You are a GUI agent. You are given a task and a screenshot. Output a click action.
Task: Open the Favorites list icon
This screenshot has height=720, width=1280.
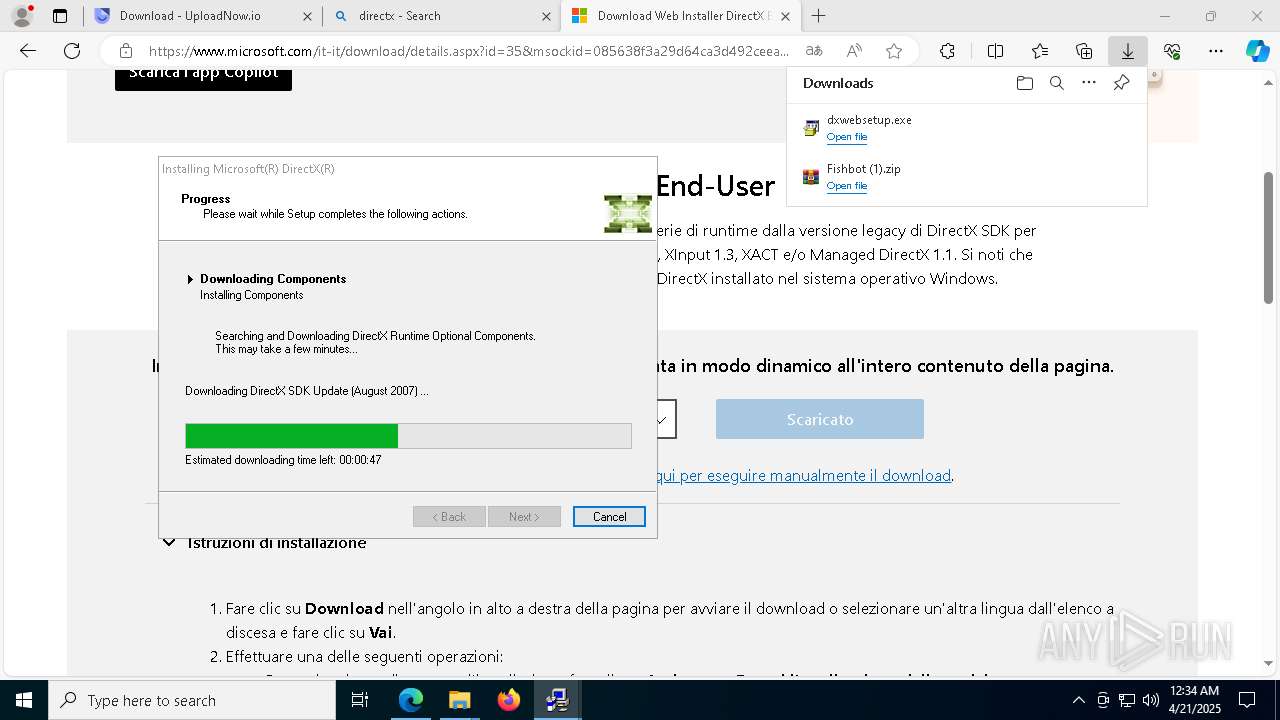point(1040,51)
